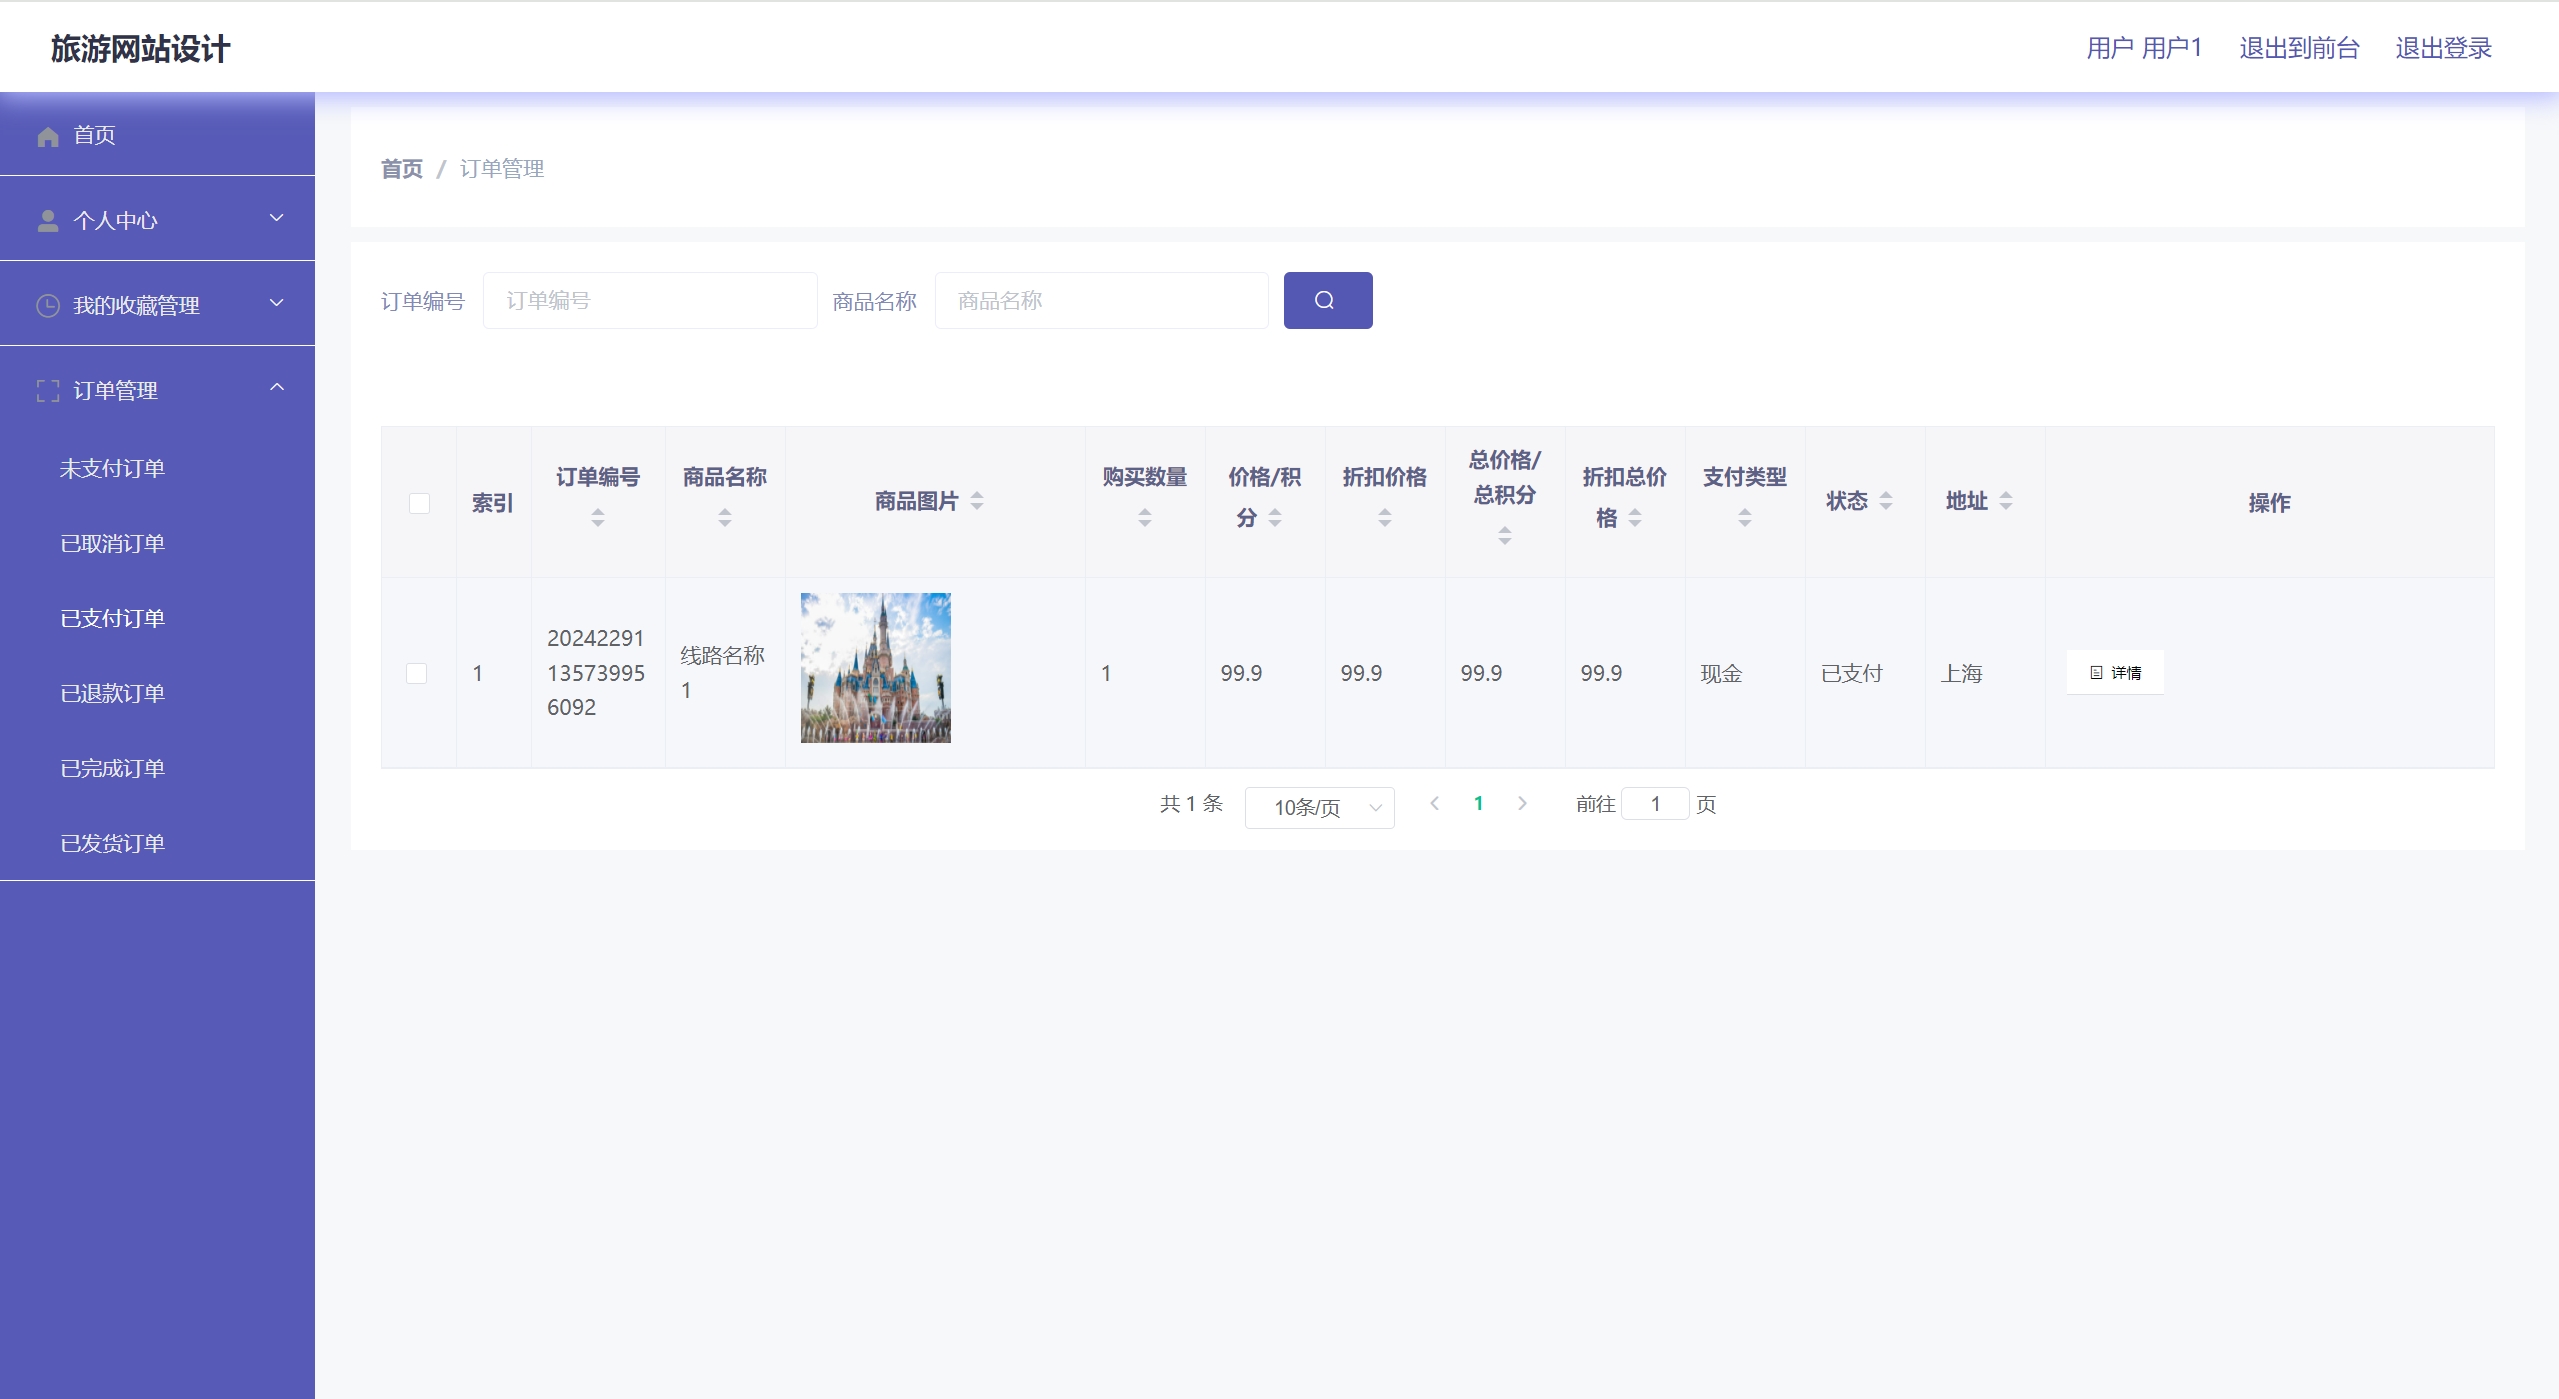Open 未支付订单 in sidebar

(x=112, y=468)
